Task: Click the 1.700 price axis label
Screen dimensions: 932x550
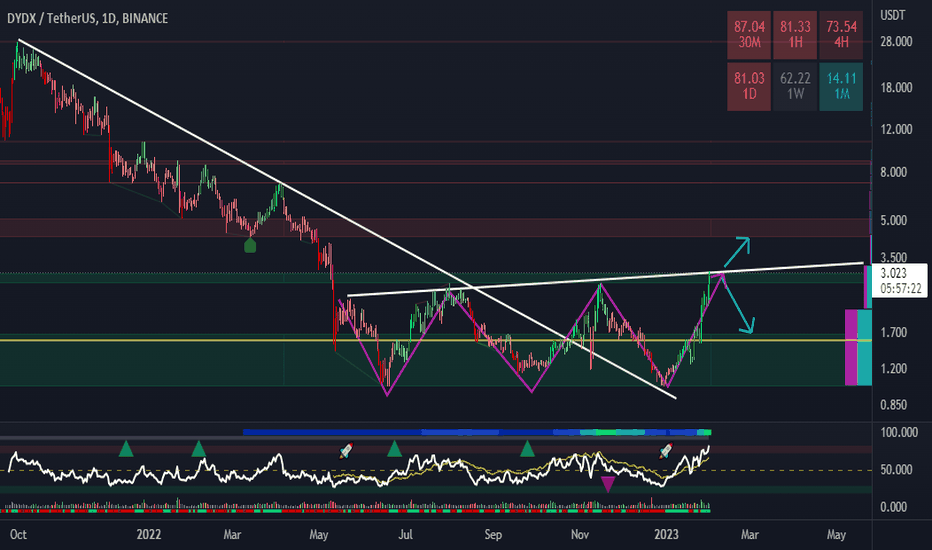Action: point(893,332)
